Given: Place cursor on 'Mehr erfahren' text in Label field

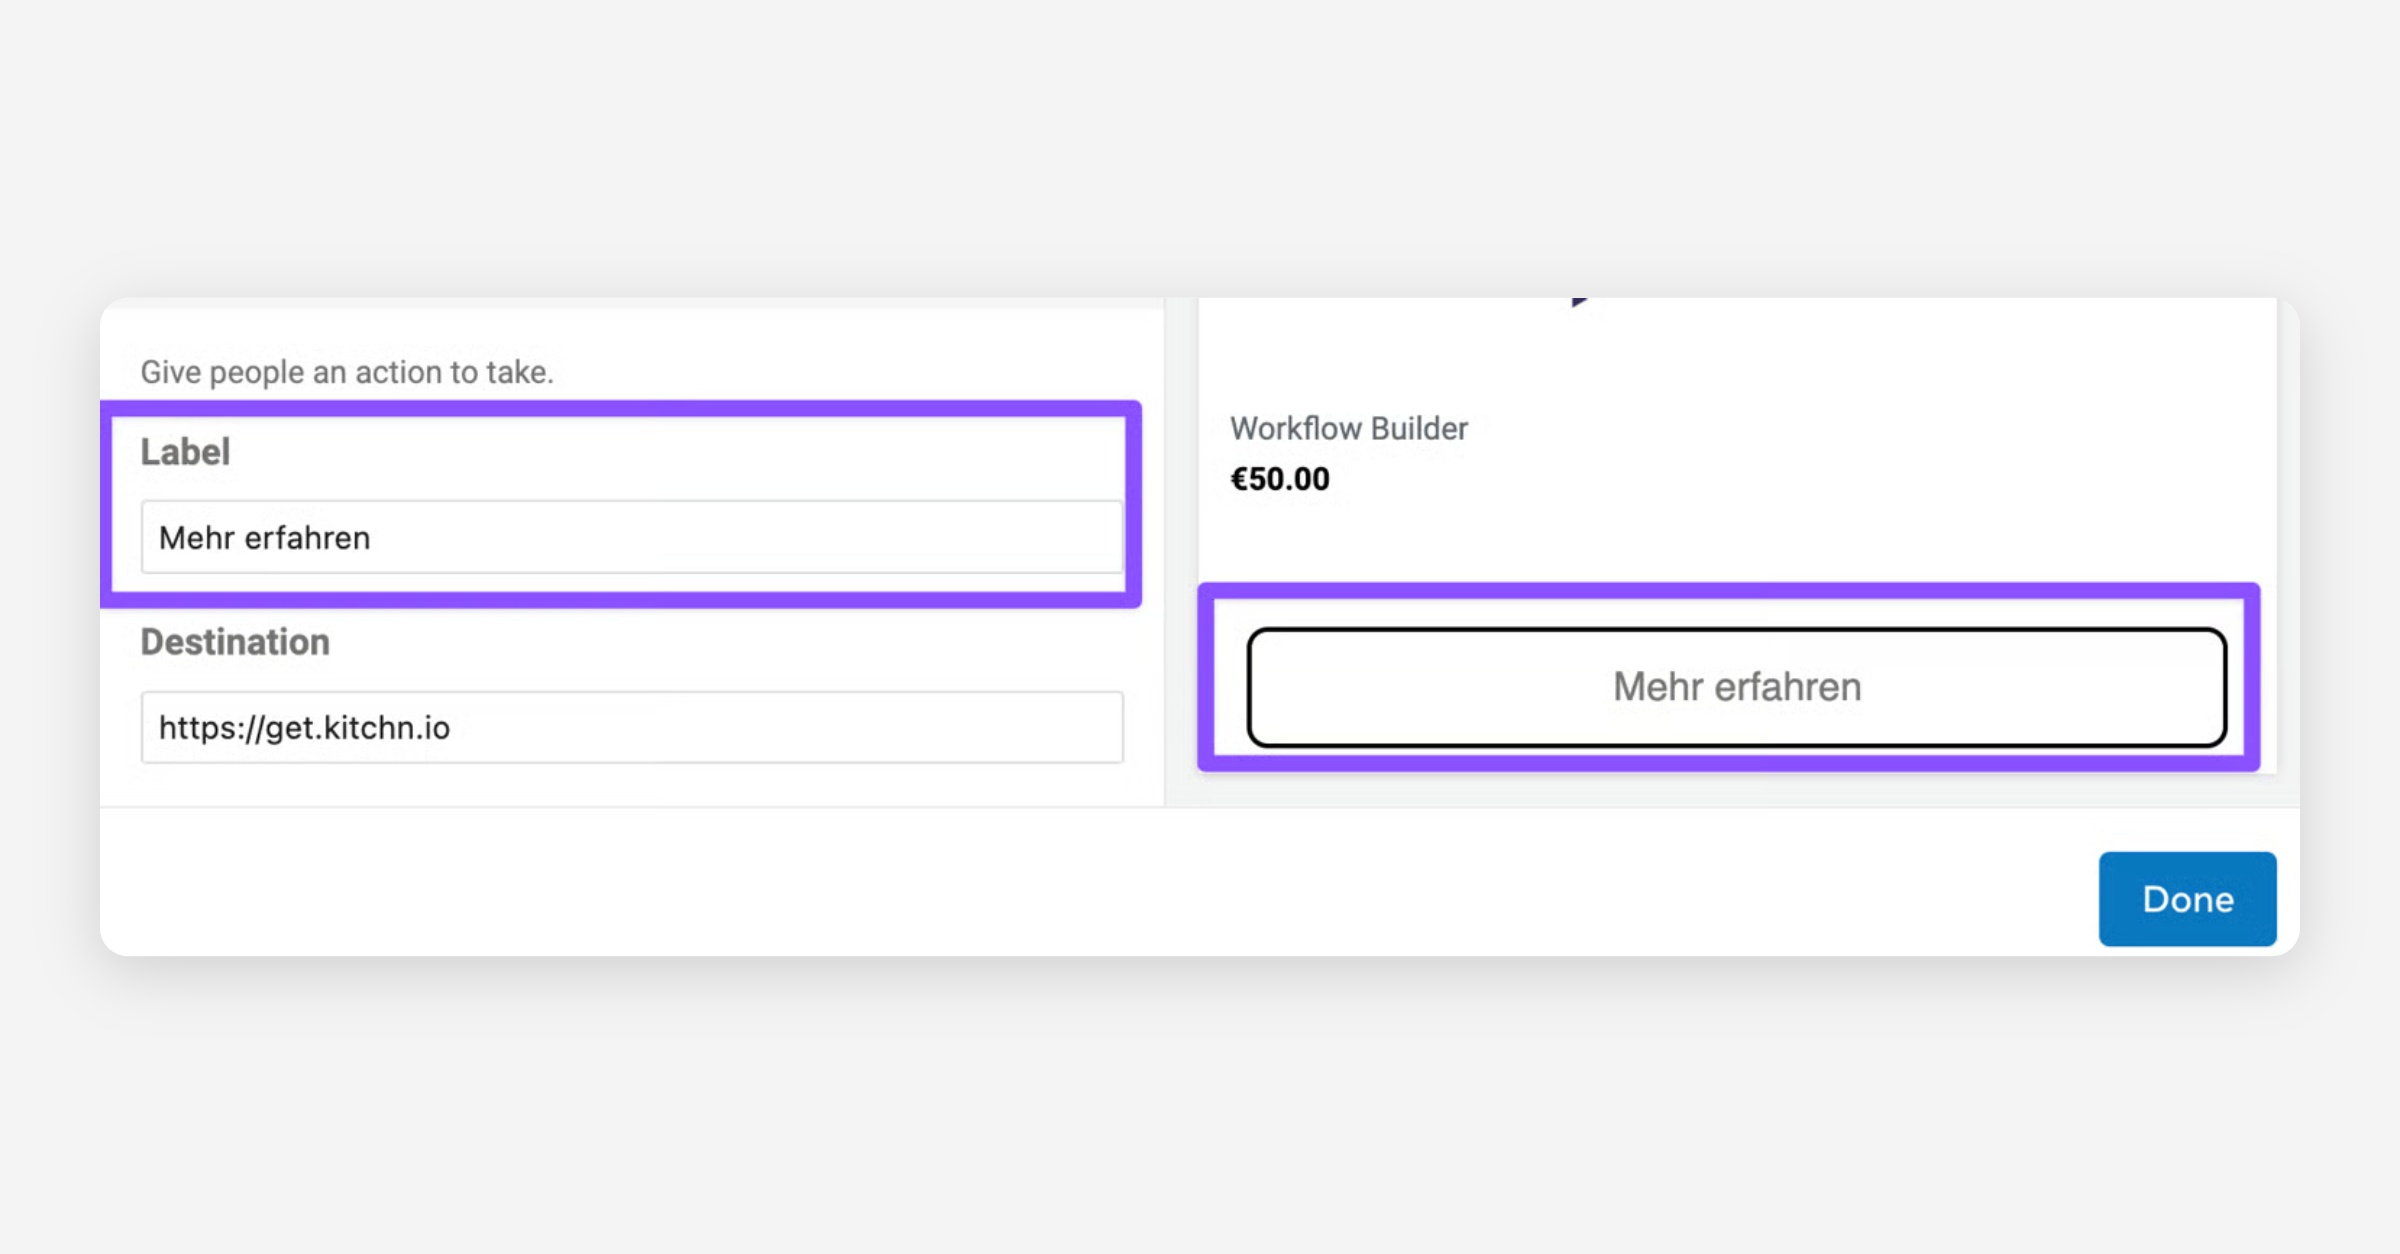Looking at the screenshot, I should point(264,538).
